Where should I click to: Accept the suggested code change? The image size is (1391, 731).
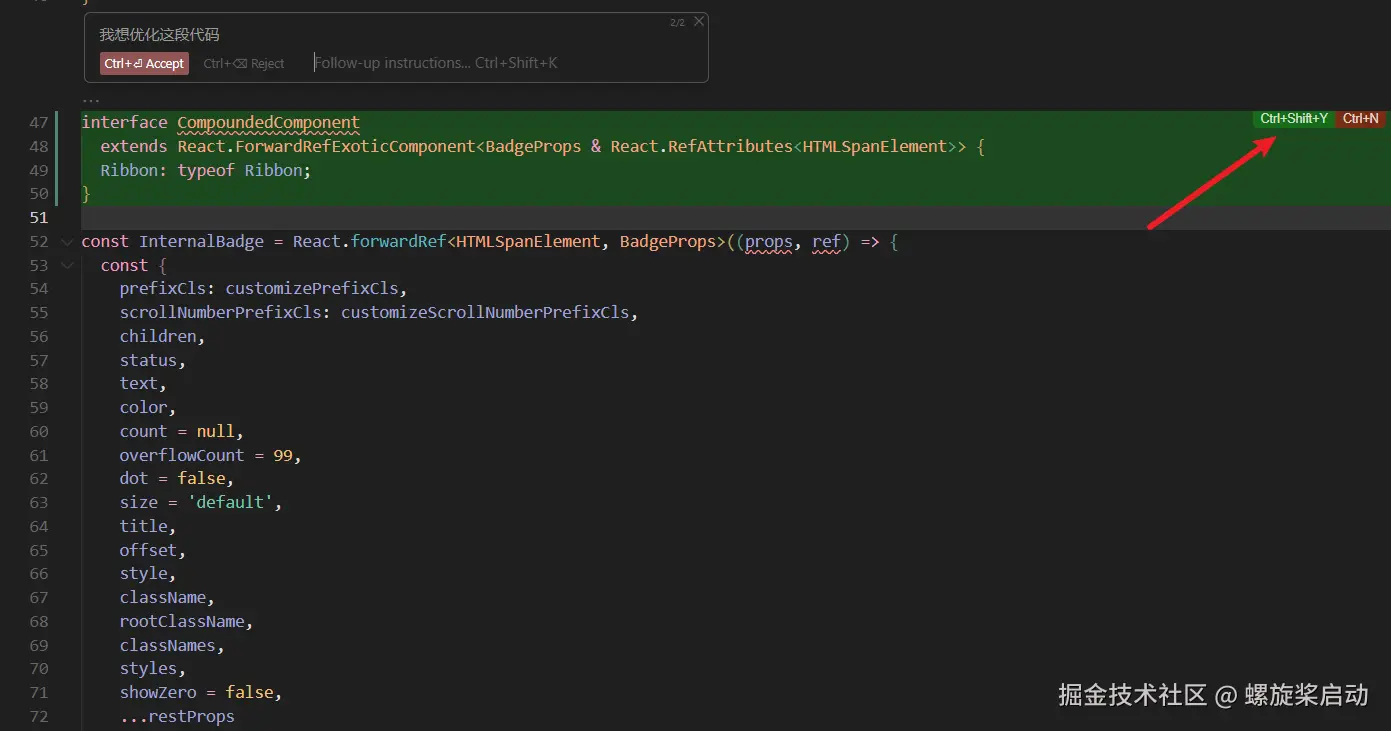click(144, 63)
